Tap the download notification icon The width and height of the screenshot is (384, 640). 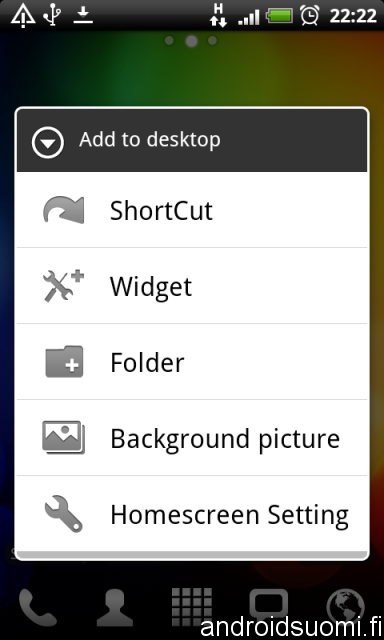(84, 16)
